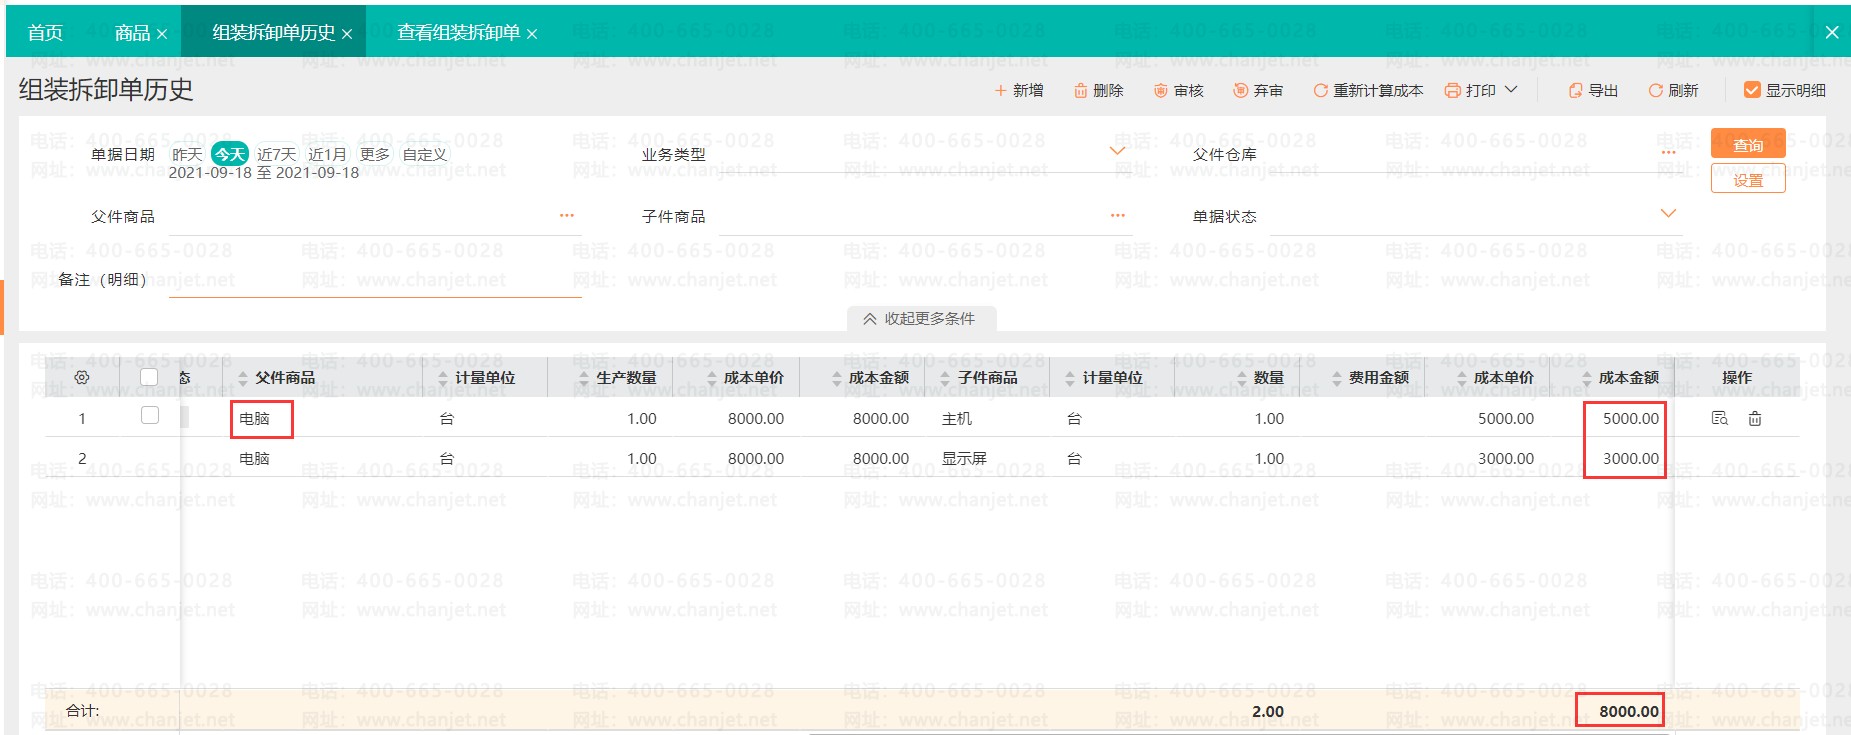Expand the 业务类型 dropdown

pyautogui.click(x=1117, y=151)
